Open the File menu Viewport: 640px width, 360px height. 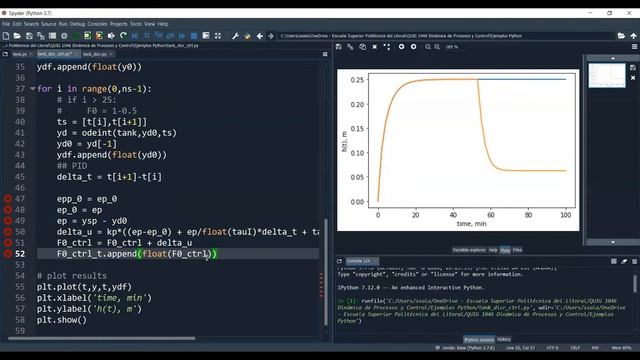pos(6,24)
